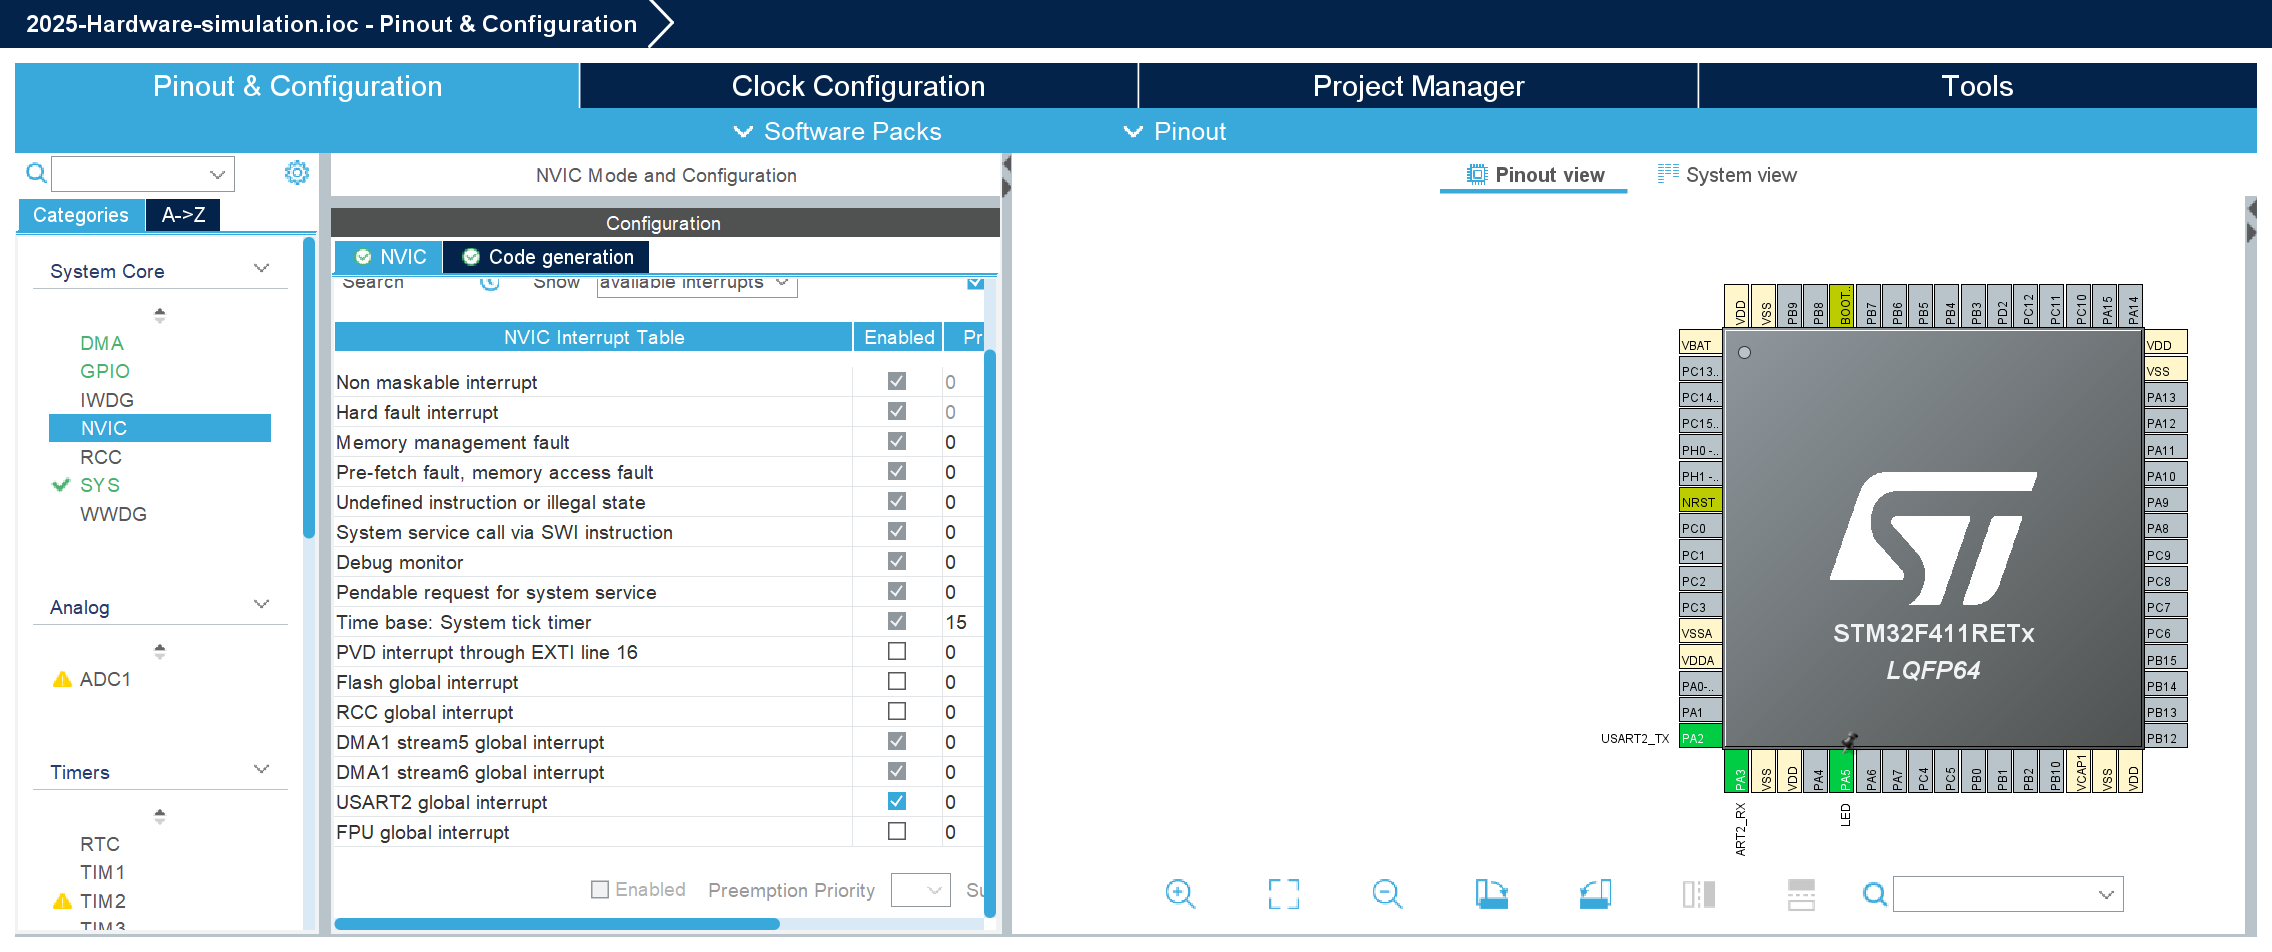This screenshot has height=952, width=2272.
Task: Switch to A->Z sorting tab
Action: [x=183, y=215]
